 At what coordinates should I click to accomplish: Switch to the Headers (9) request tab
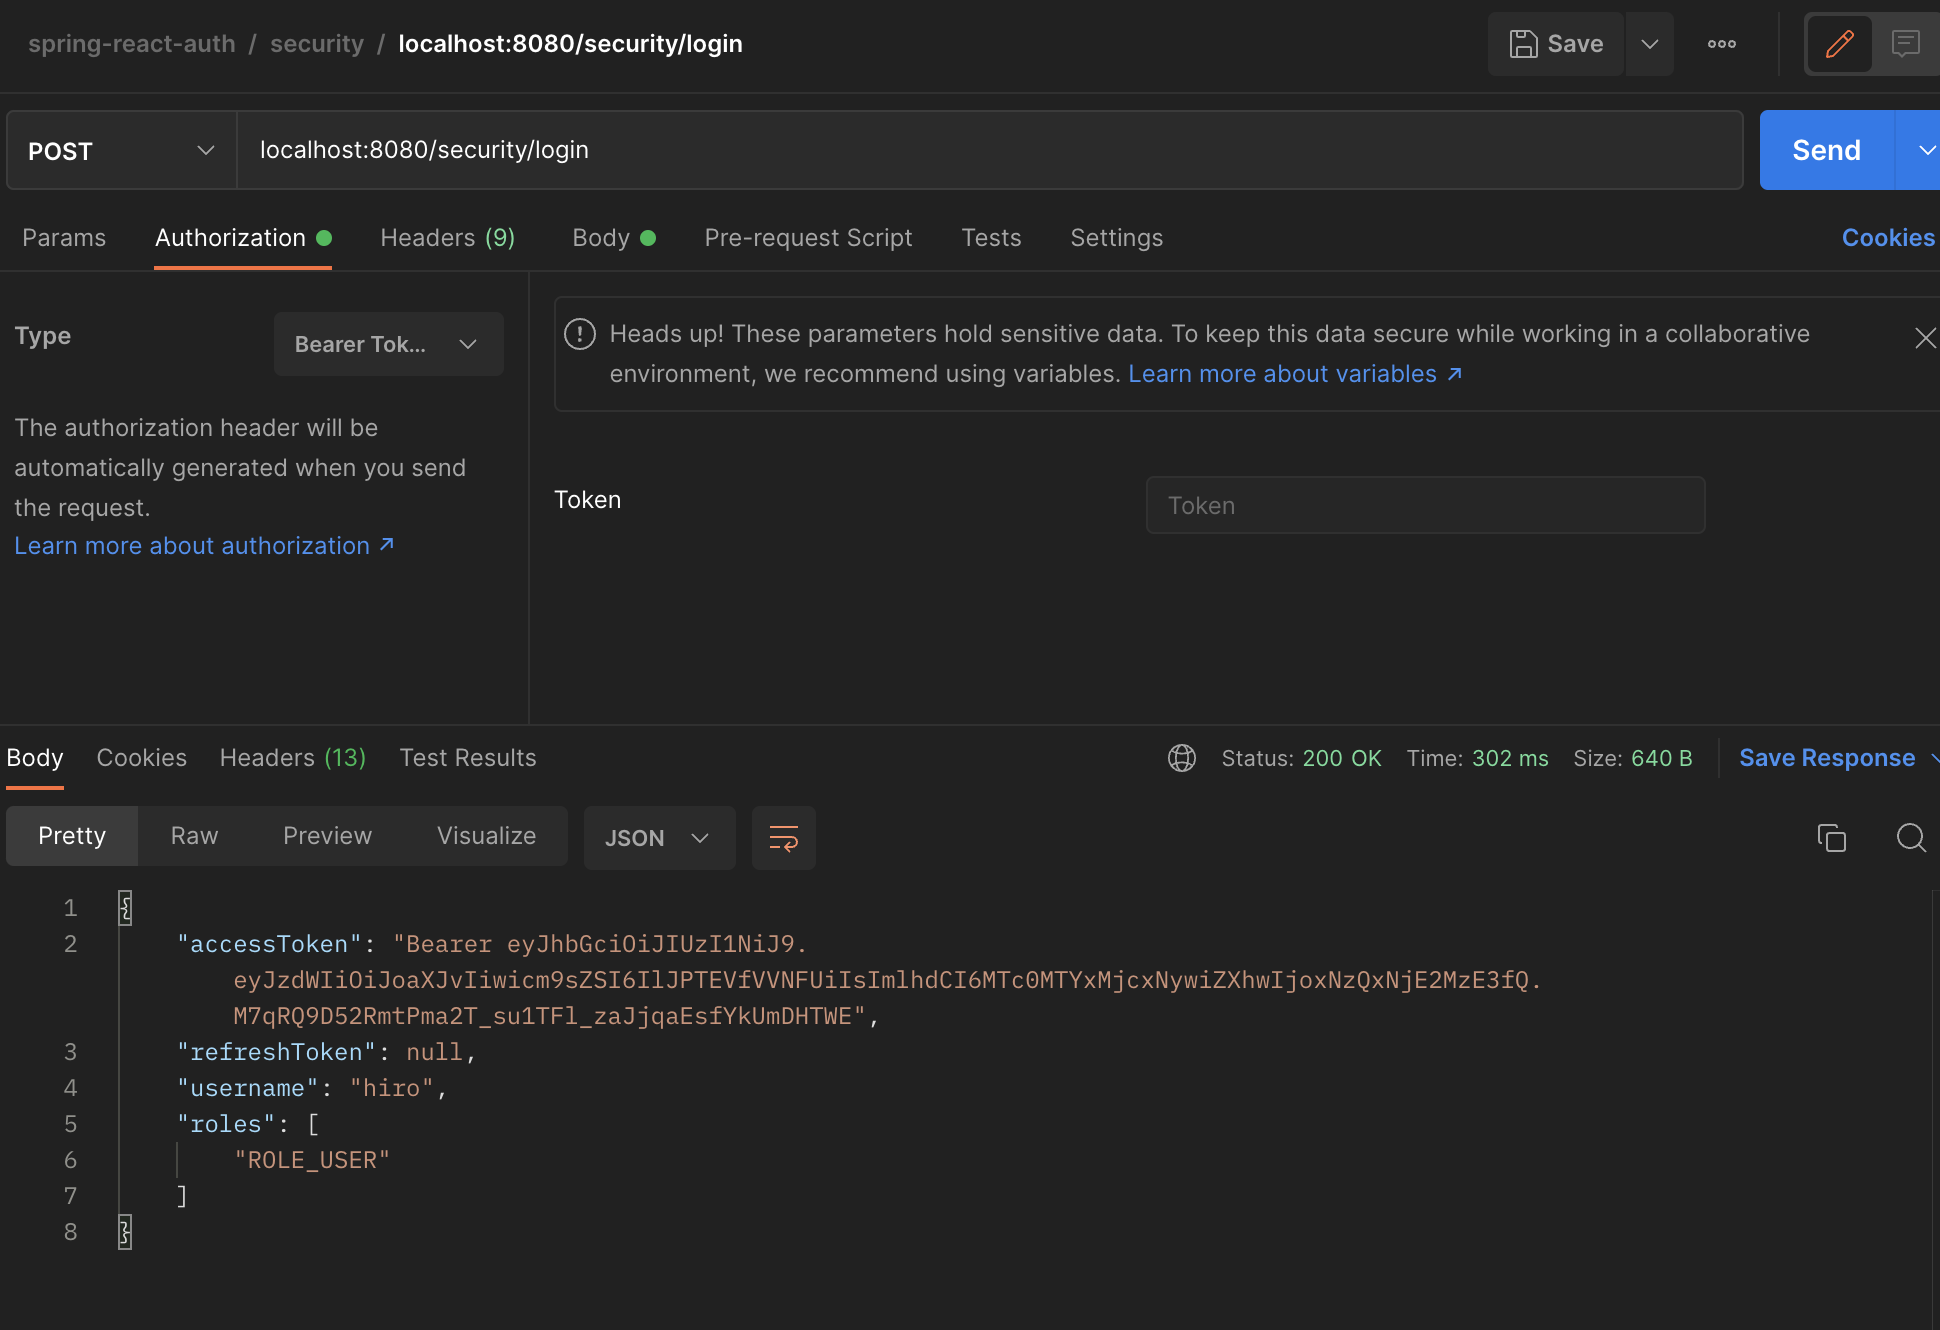tap(447, 238)
